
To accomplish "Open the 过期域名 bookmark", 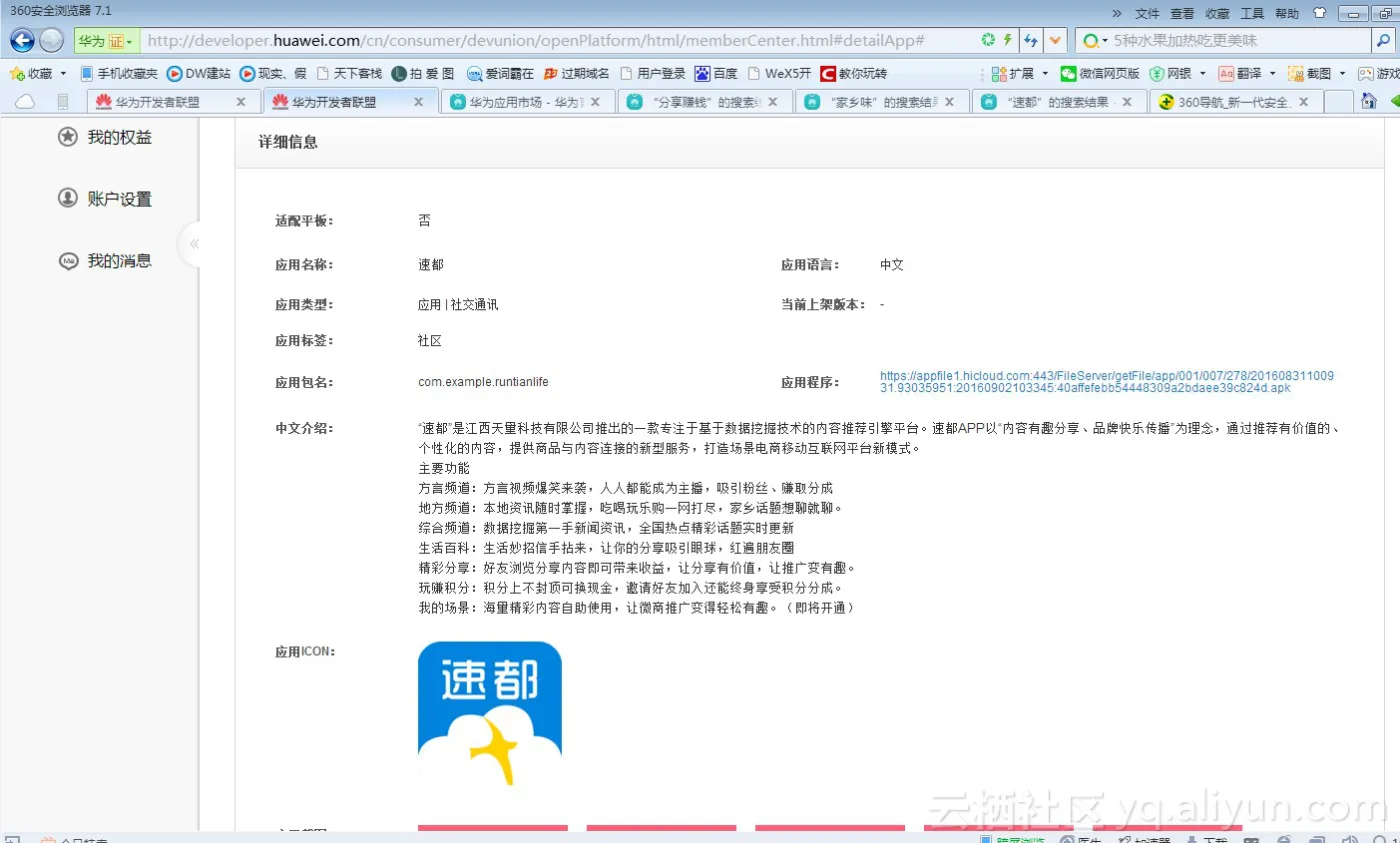I will pyautogui.click(x=576, y=73).
